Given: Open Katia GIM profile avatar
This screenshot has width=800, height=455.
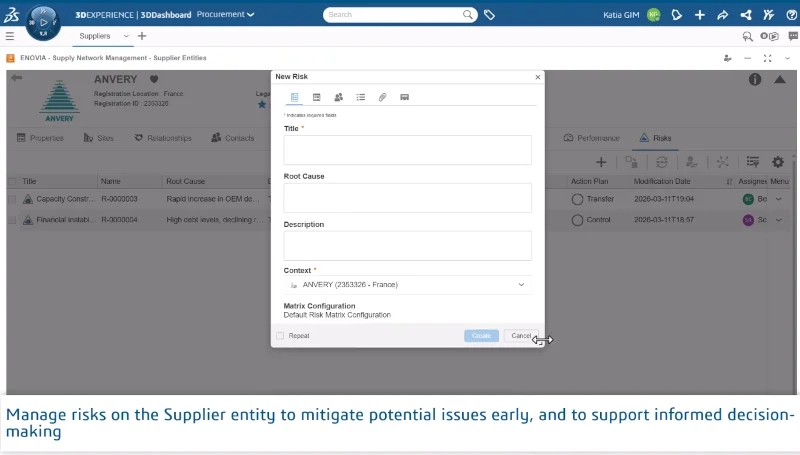Looking at the screenshot, I should [x=653, y=15].
